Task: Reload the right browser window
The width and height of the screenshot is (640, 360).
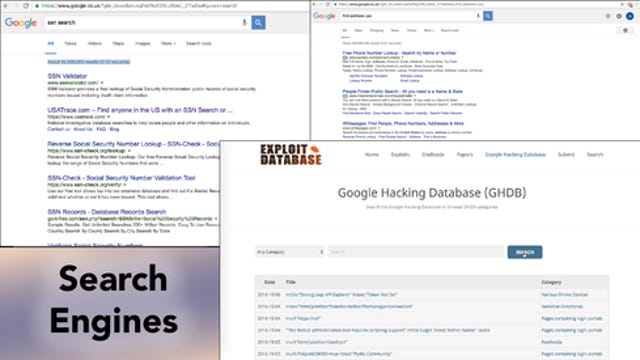Action: 328,4
